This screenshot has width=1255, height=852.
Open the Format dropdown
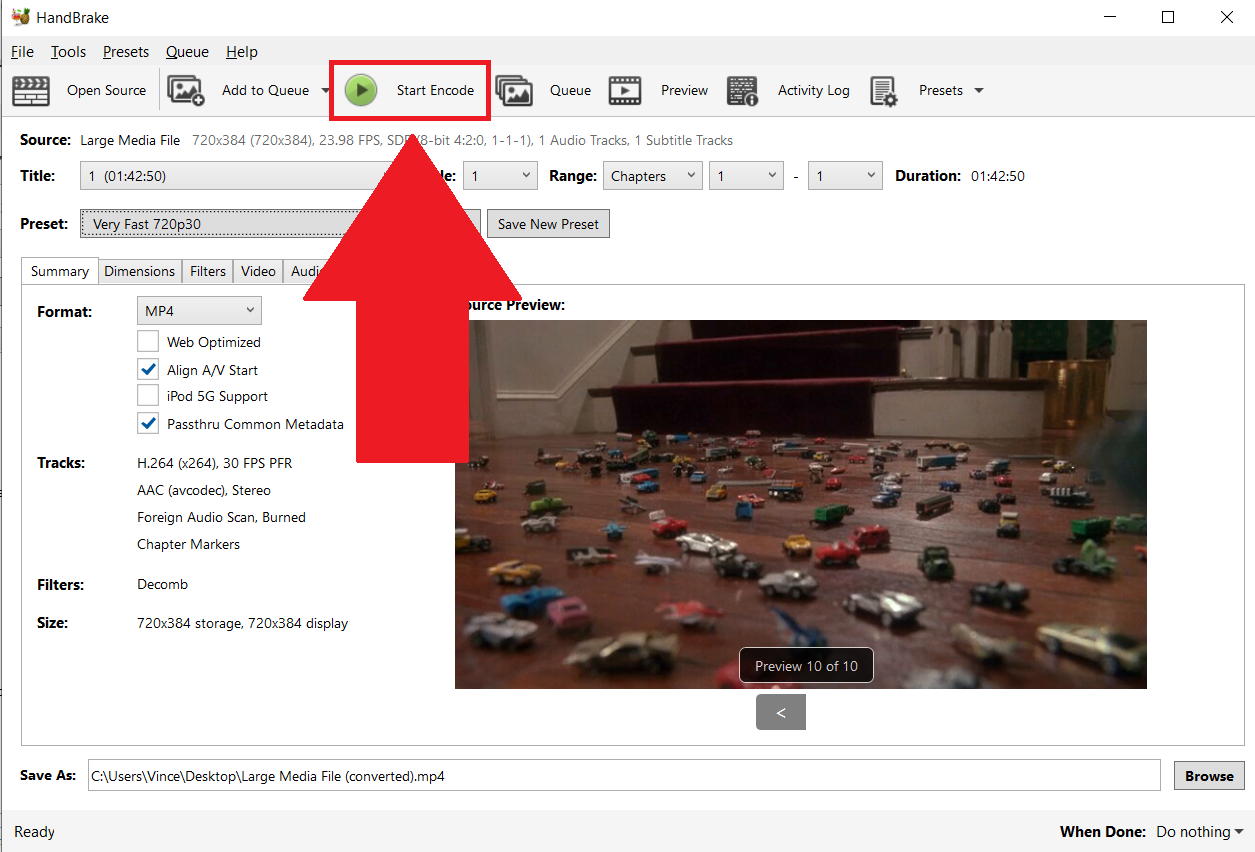point(198,310)
